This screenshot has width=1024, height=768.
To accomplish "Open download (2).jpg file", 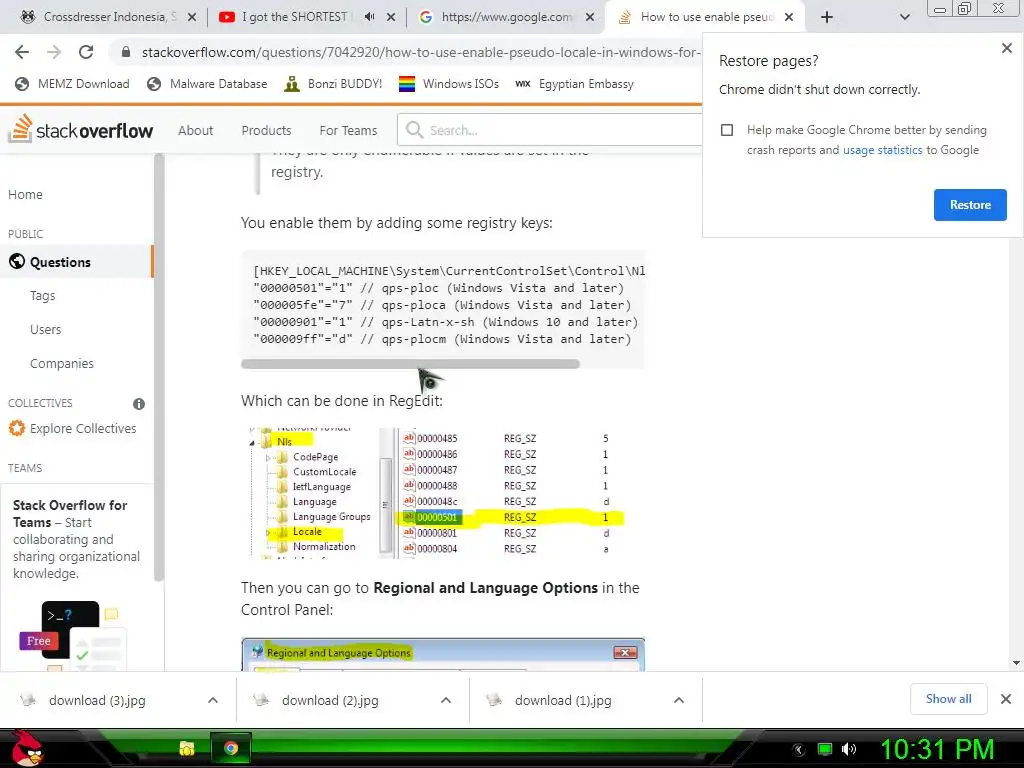I will 331,700.
